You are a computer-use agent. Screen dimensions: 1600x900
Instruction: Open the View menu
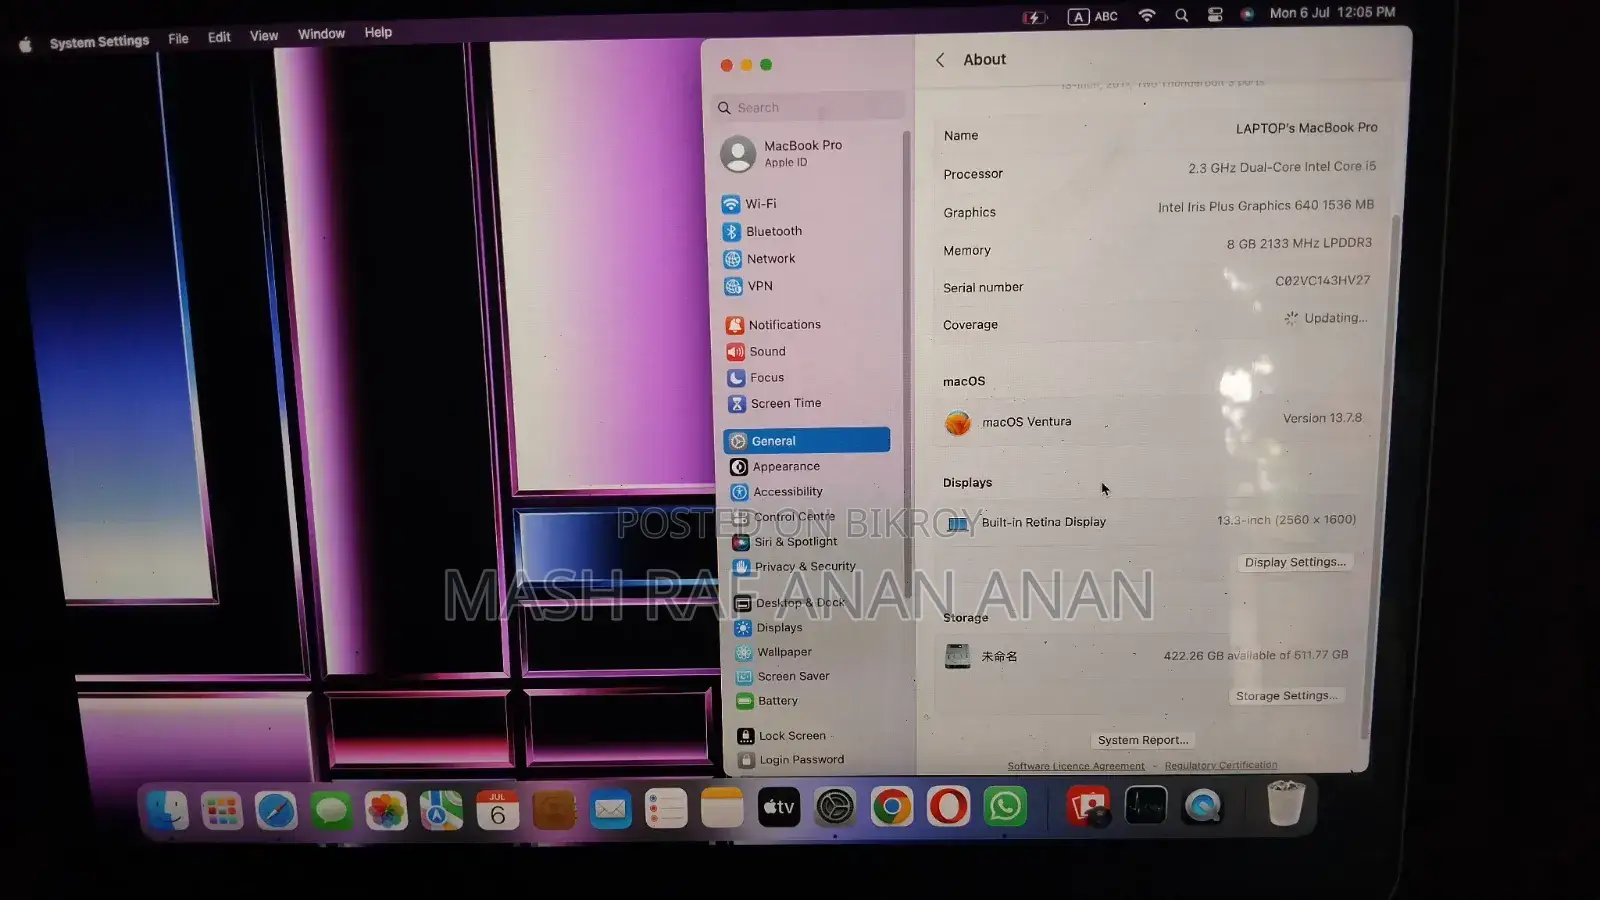coord(264,36)
